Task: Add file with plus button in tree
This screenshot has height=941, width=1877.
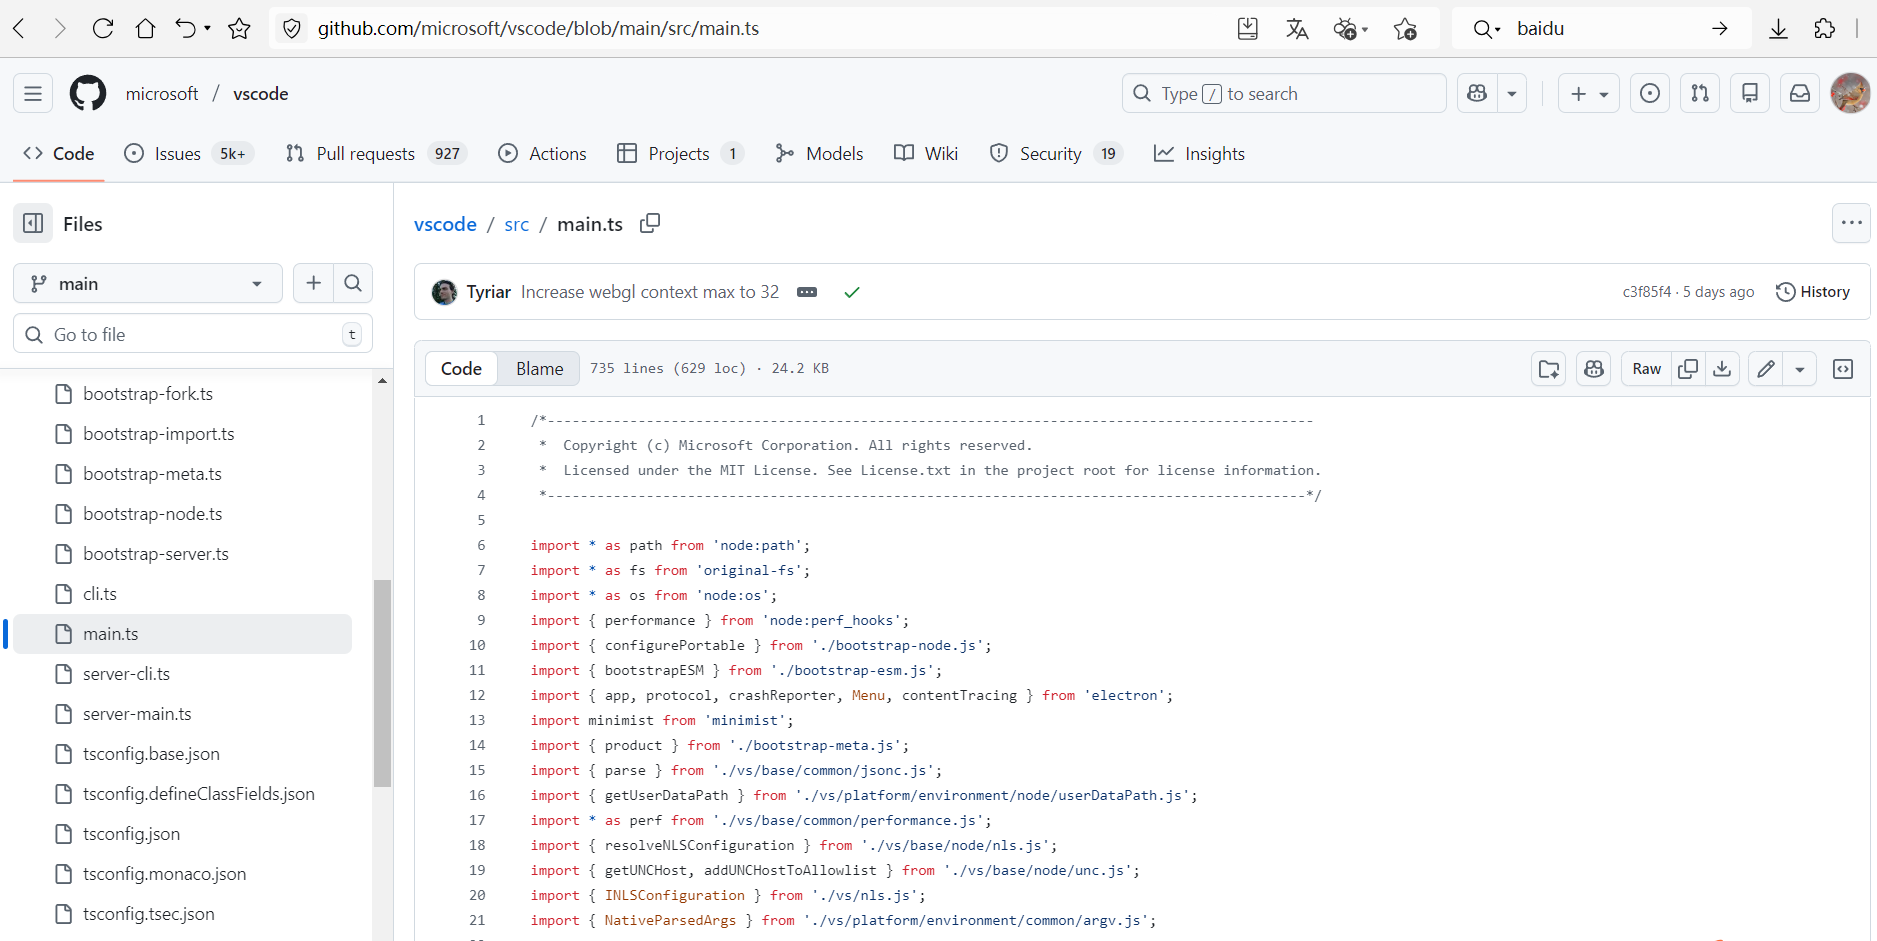Action: [x=313, y=284]
